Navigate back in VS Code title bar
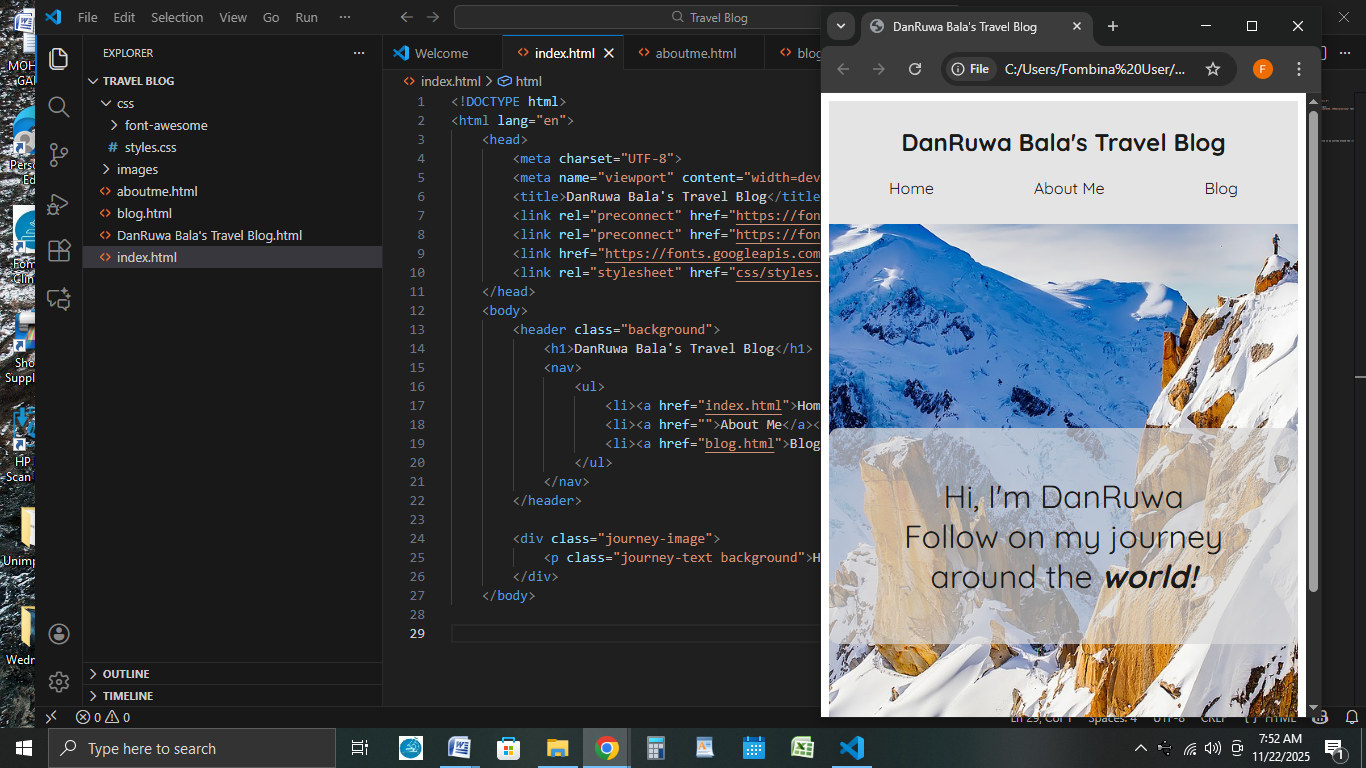1366x768 pixels. 406,17
